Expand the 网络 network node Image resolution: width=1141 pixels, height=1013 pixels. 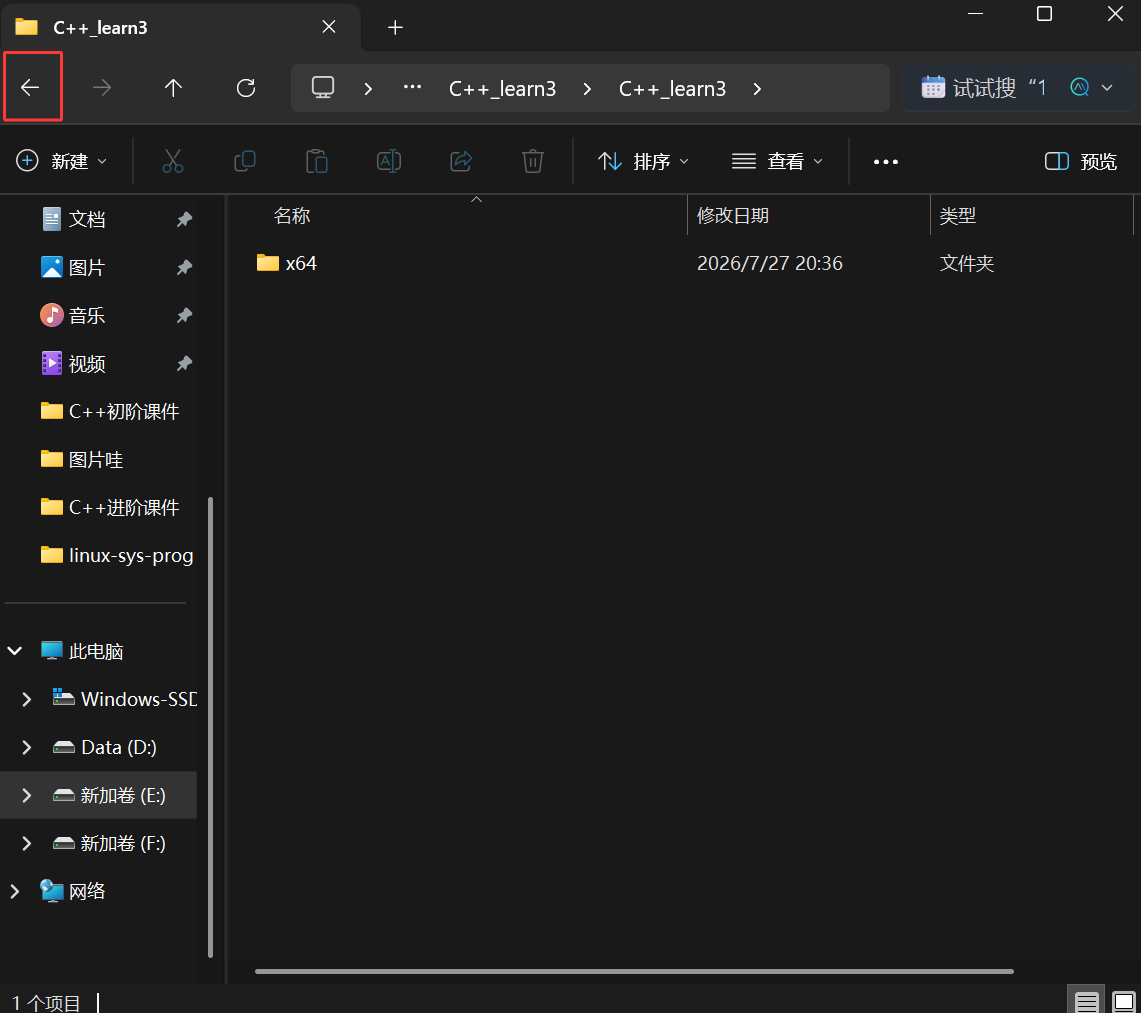pyautogui.click(x=15, y=891)
